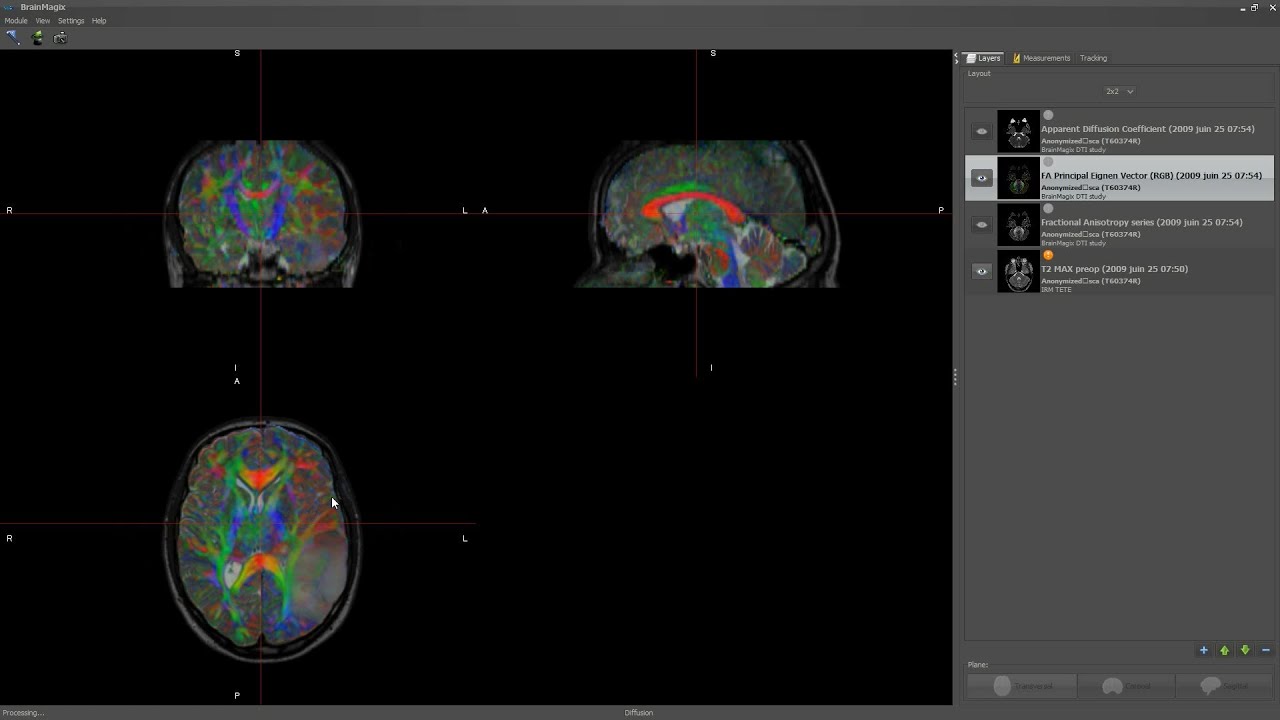Click the coronal brain view image

[x=262, y=213]
